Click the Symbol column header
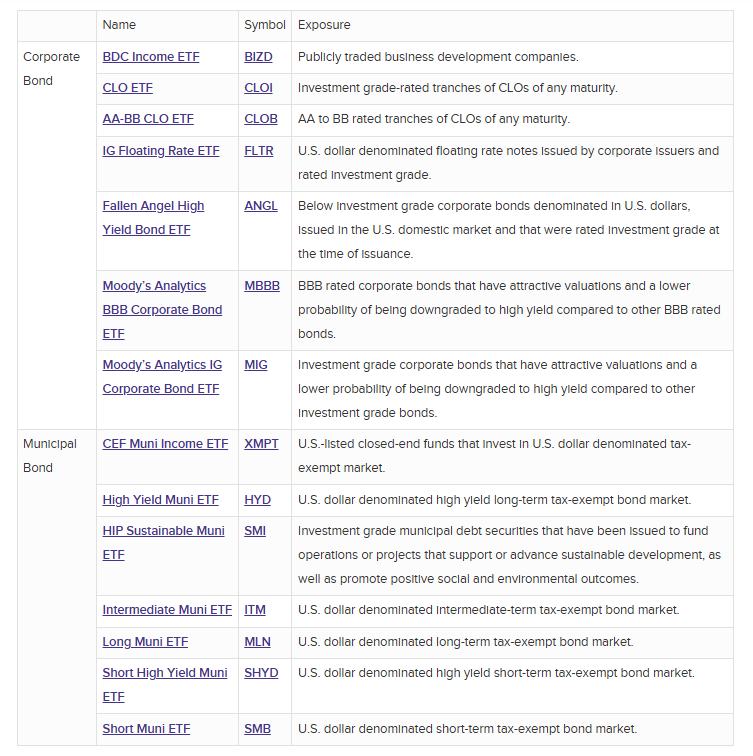The height and width of the screenshot is (756, 753). click(265, 25)
